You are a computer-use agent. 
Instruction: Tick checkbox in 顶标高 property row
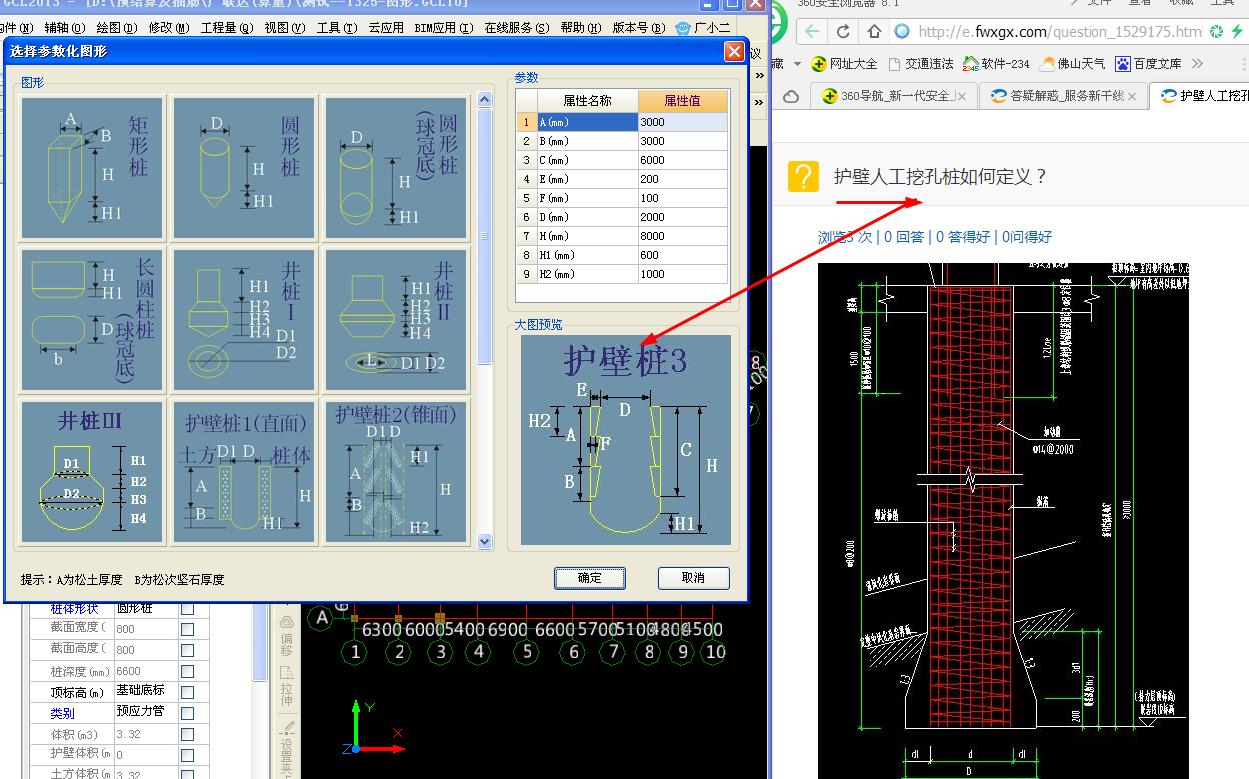(x=187, y=692)
